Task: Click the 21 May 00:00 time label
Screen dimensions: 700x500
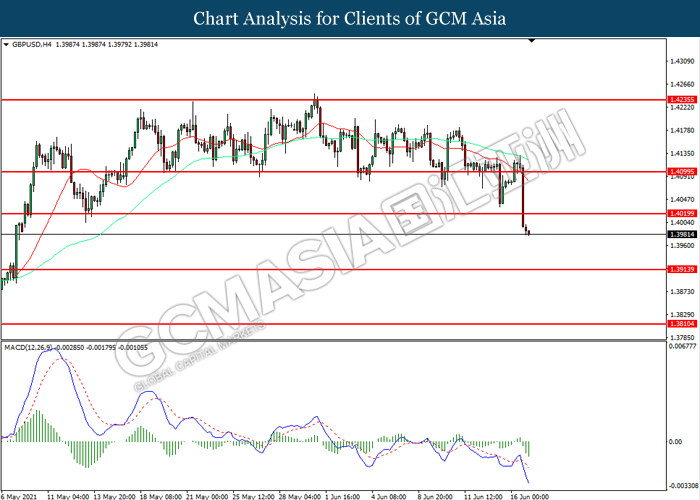Action: tap(207, 496)
